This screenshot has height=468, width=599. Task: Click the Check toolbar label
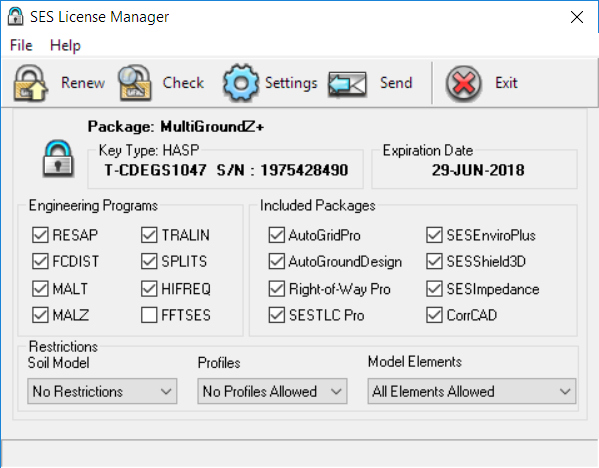[x=183, y=83]
